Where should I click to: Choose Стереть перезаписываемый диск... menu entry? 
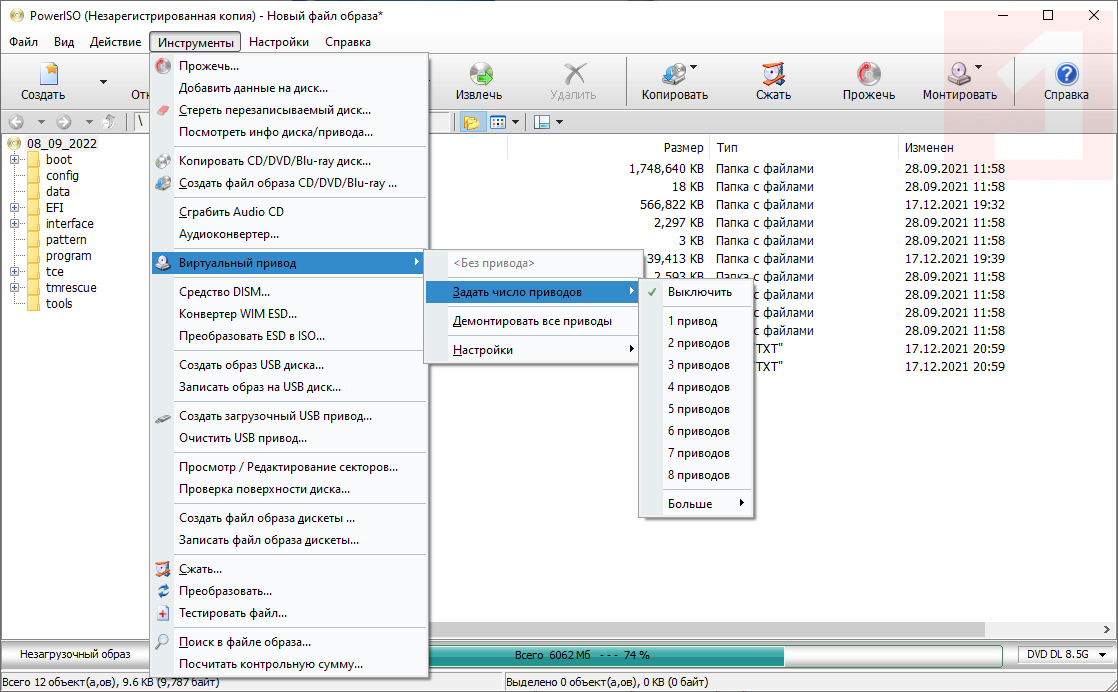[289, 110]
